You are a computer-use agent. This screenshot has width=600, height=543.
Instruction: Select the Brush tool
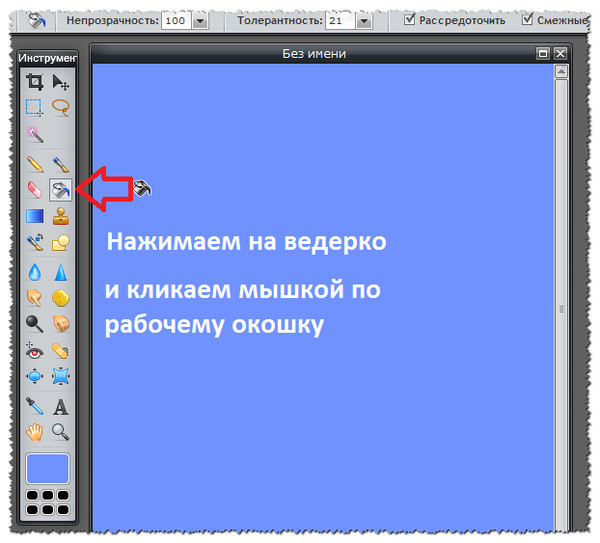(60, 164)
